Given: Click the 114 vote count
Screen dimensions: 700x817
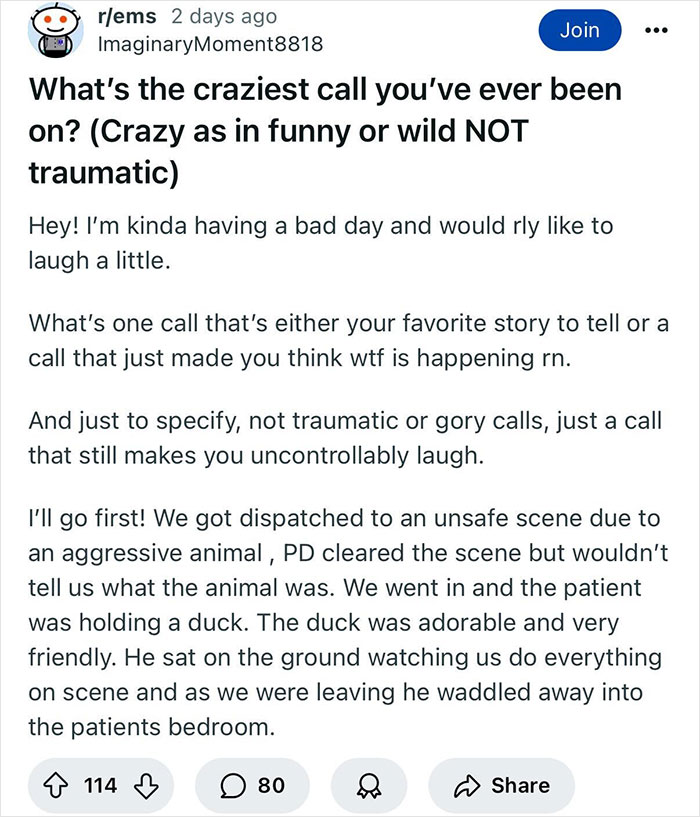Looking at the screenshot, I should click(99, 786).
